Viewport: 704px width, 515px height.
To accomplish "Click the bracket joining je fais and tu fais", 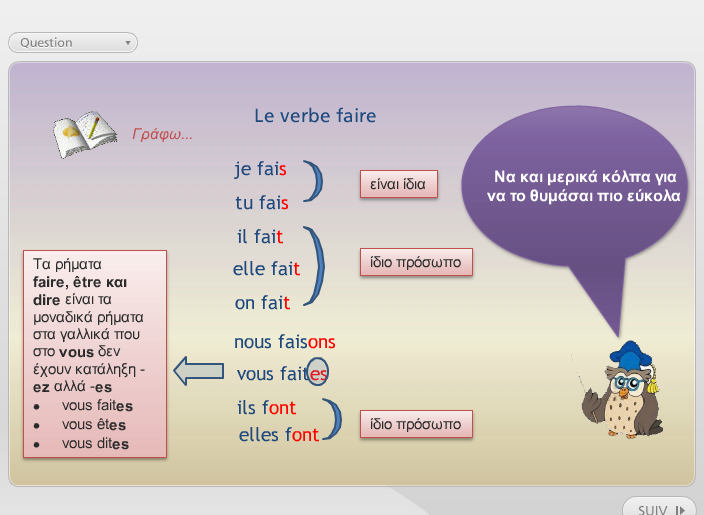I will pos(315,184).
